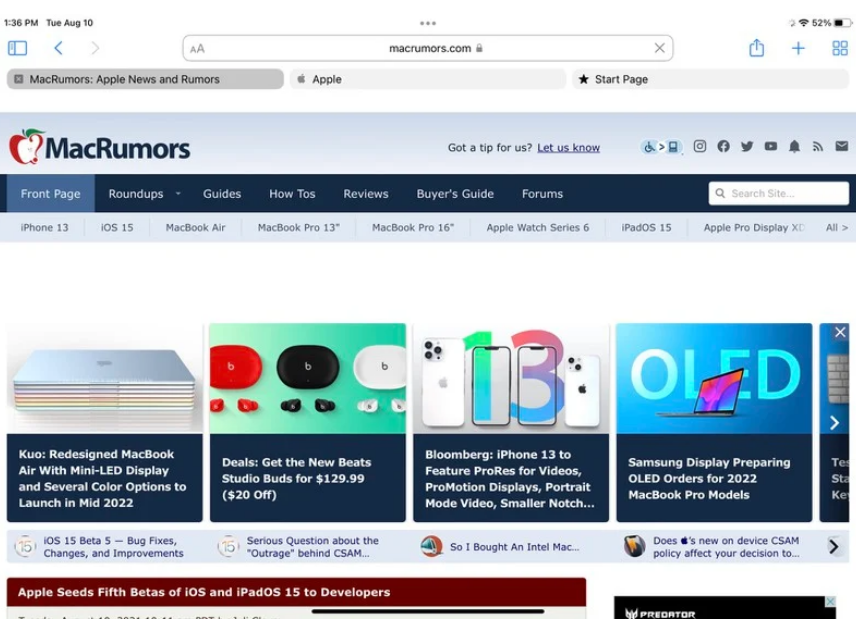Go back to the previous page
Image resolution: width=856 pixels, height=620 pixels.
58,48
